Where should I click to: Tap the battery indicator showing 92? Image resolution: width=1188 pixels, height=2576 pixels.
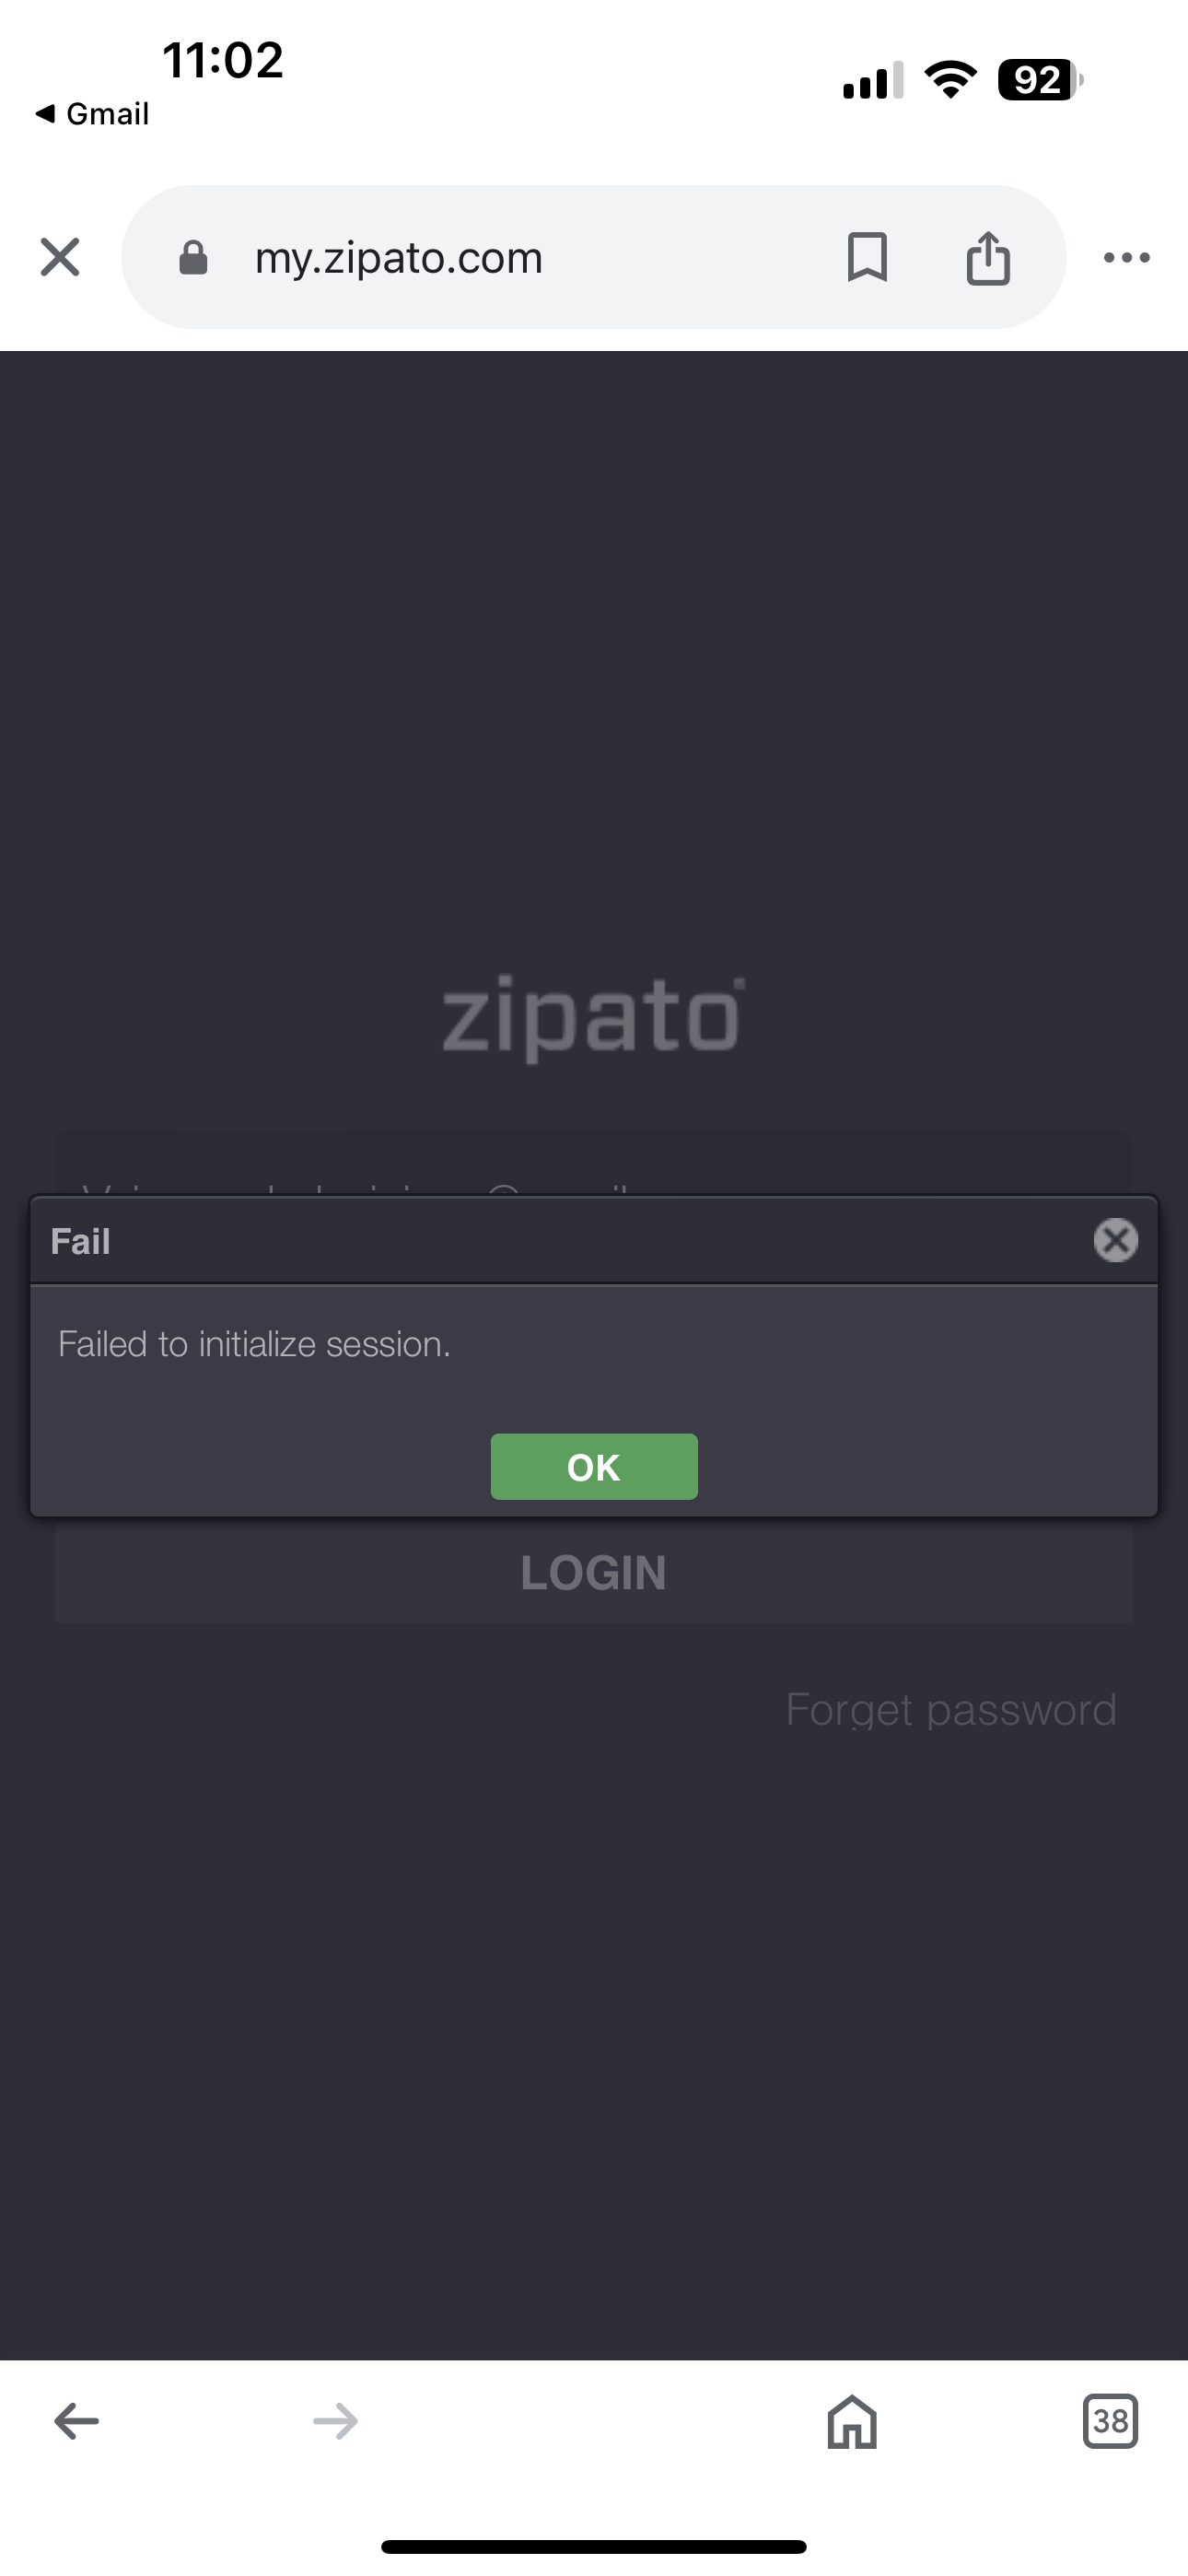coord(1040,80)
